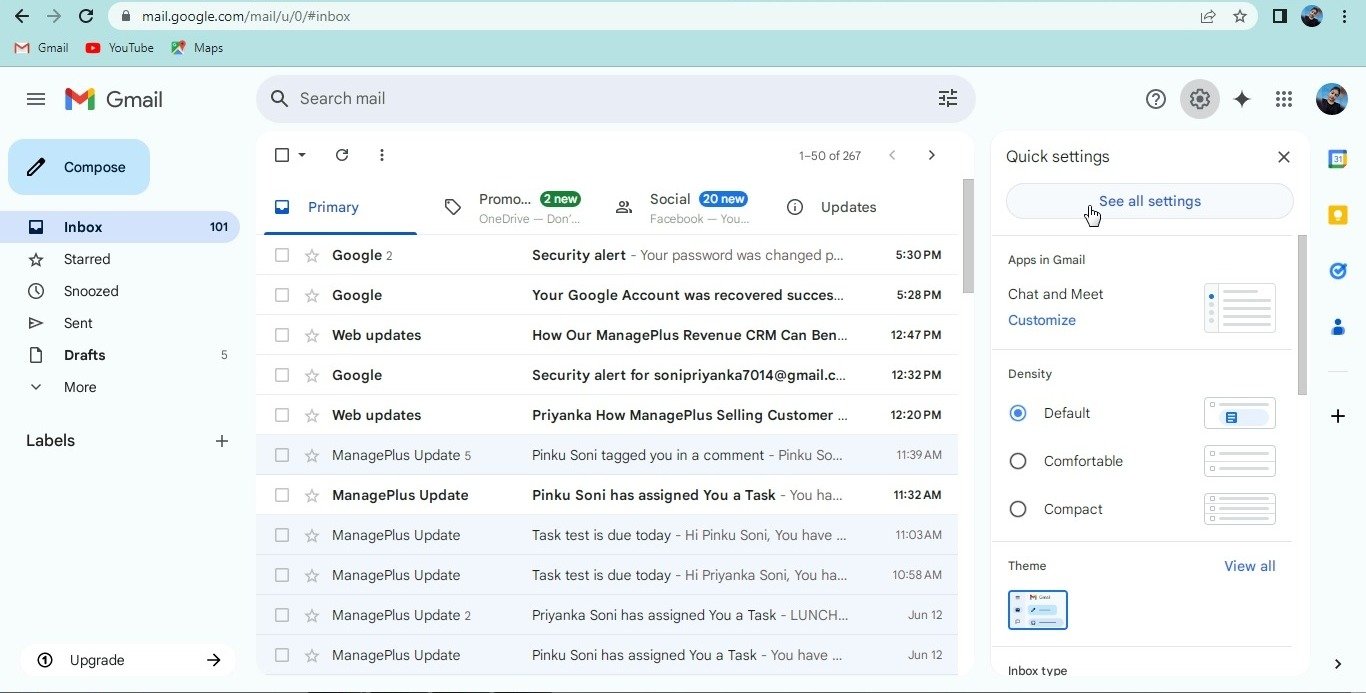Open the Gemini sparkle icon
The height and width of the screenshot is (693, 1366).
(x=1242, y=99)
